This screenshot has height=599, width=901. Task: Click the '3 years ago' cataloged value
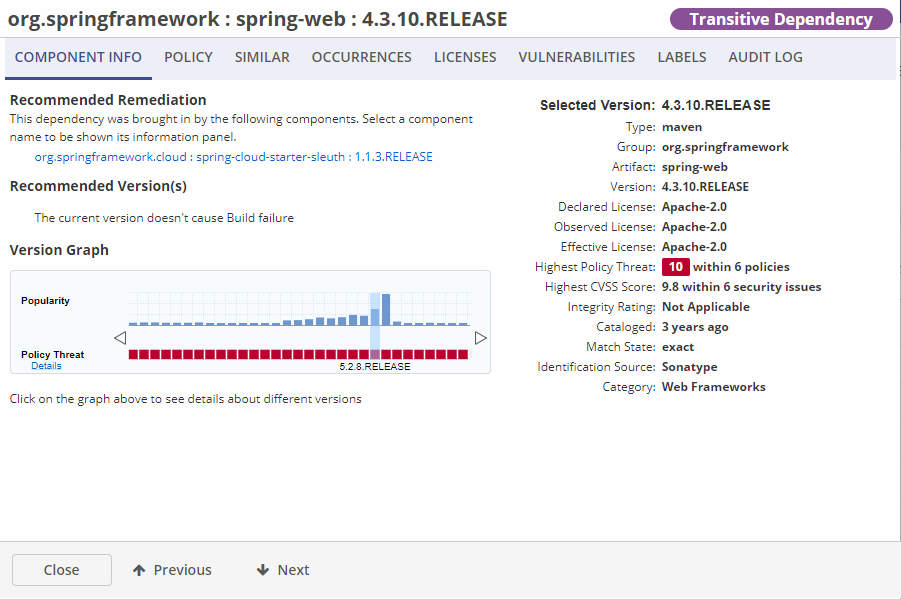pos(695,327)
